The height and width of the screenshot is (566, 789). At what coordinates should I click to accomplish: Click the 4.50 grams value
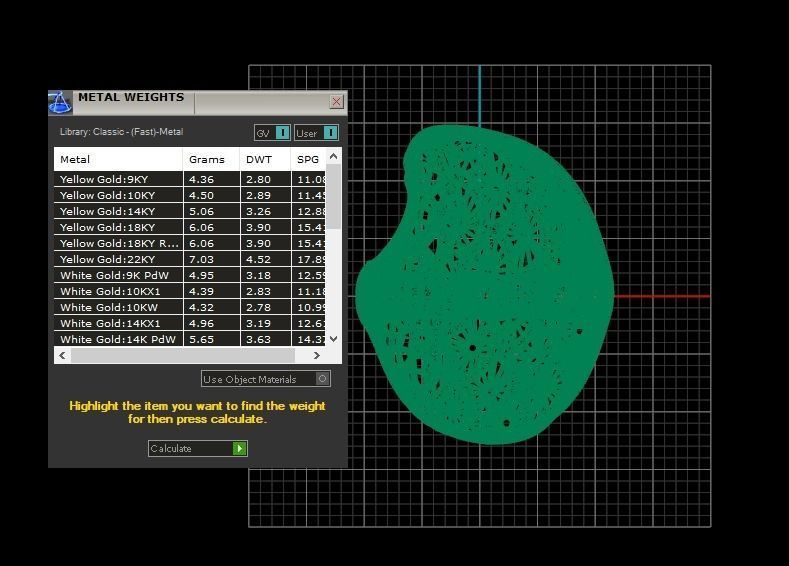pos(201,196)
